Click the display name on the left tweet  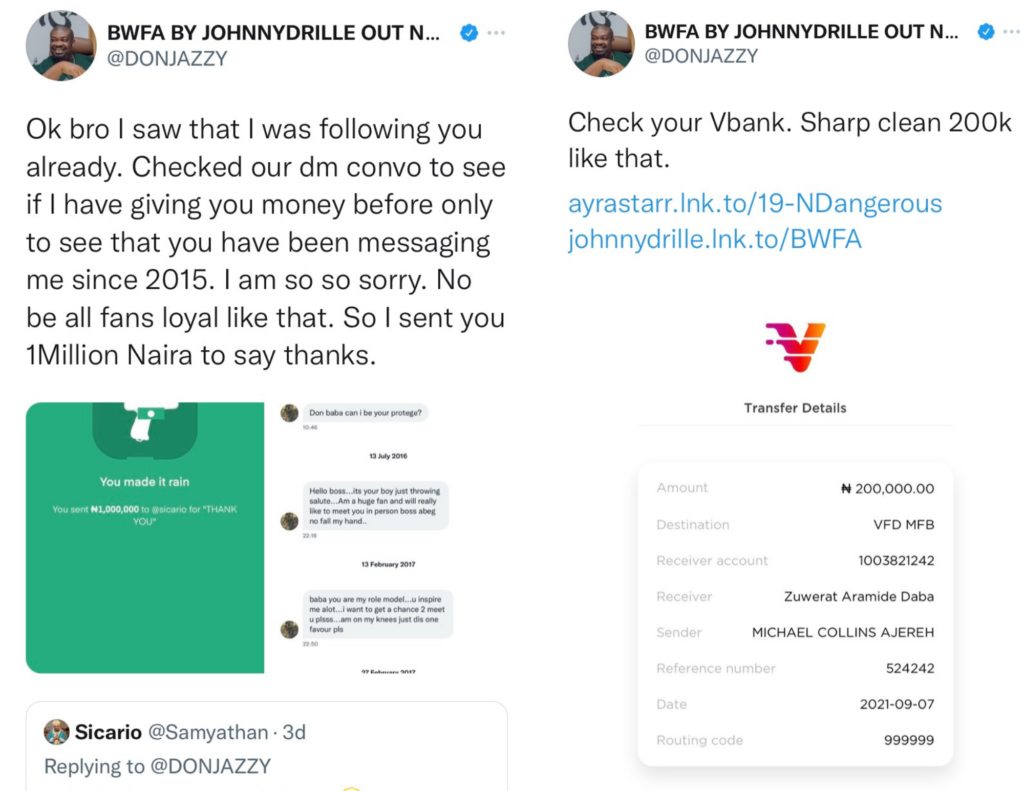click(272, 32)
